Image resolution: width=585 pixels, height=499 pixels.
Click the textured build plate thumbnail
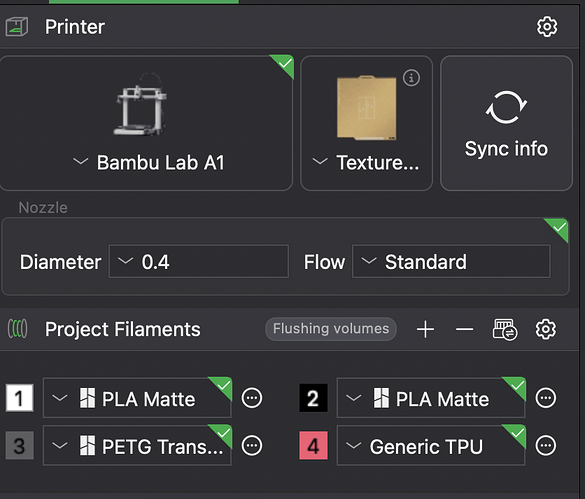366,108
